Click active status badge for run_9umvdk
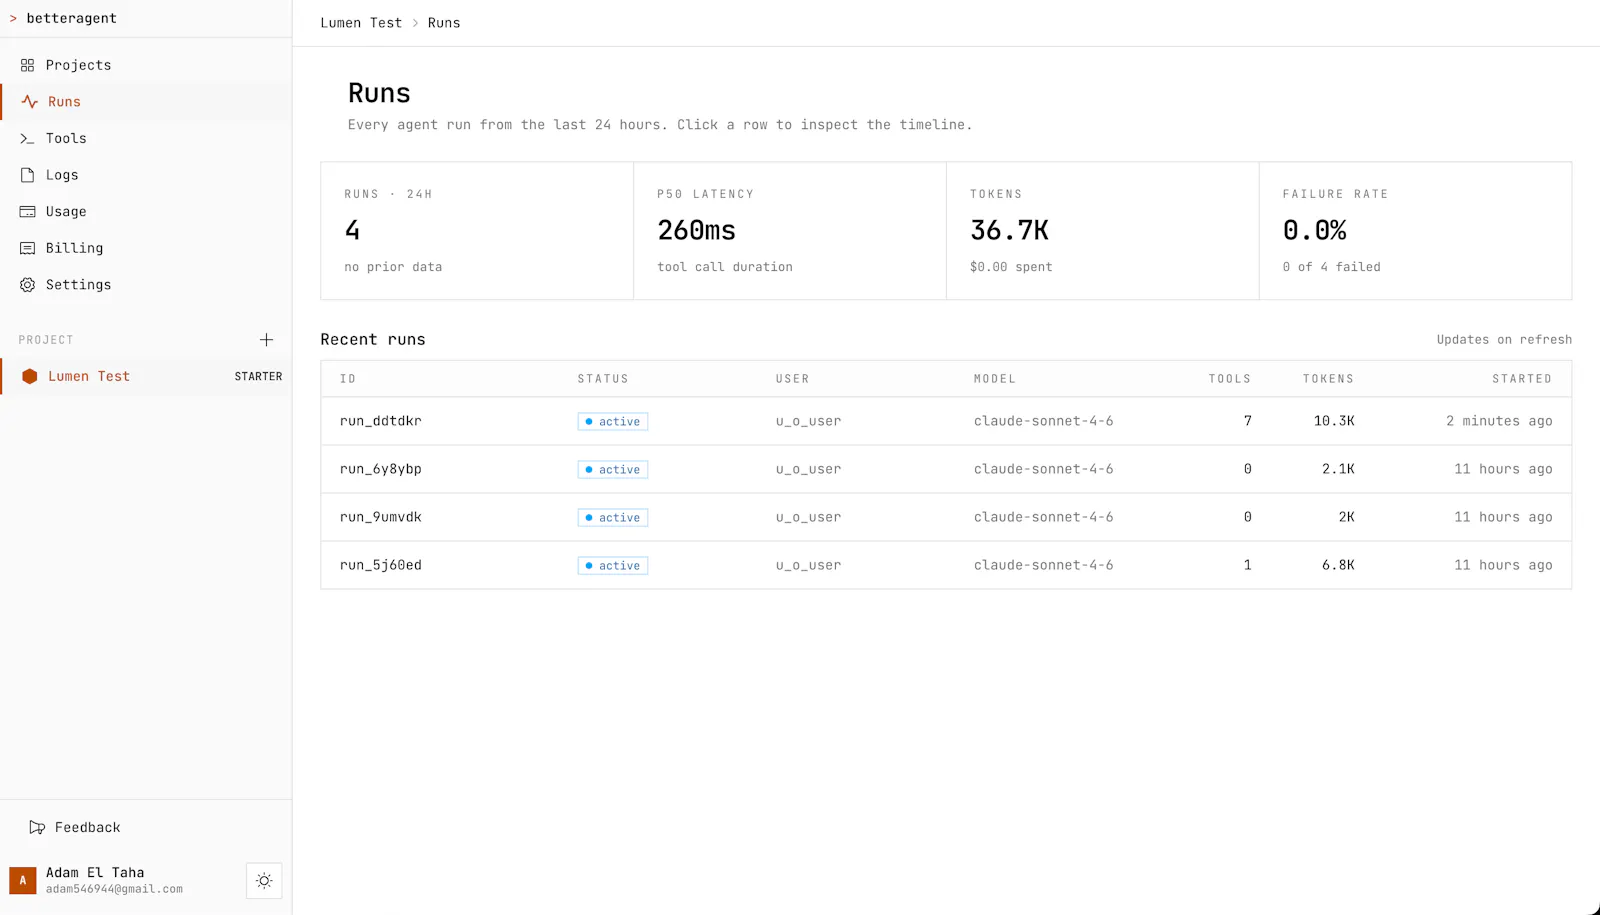Screen dimensions: 1600x915 click(x=613, y=518)
